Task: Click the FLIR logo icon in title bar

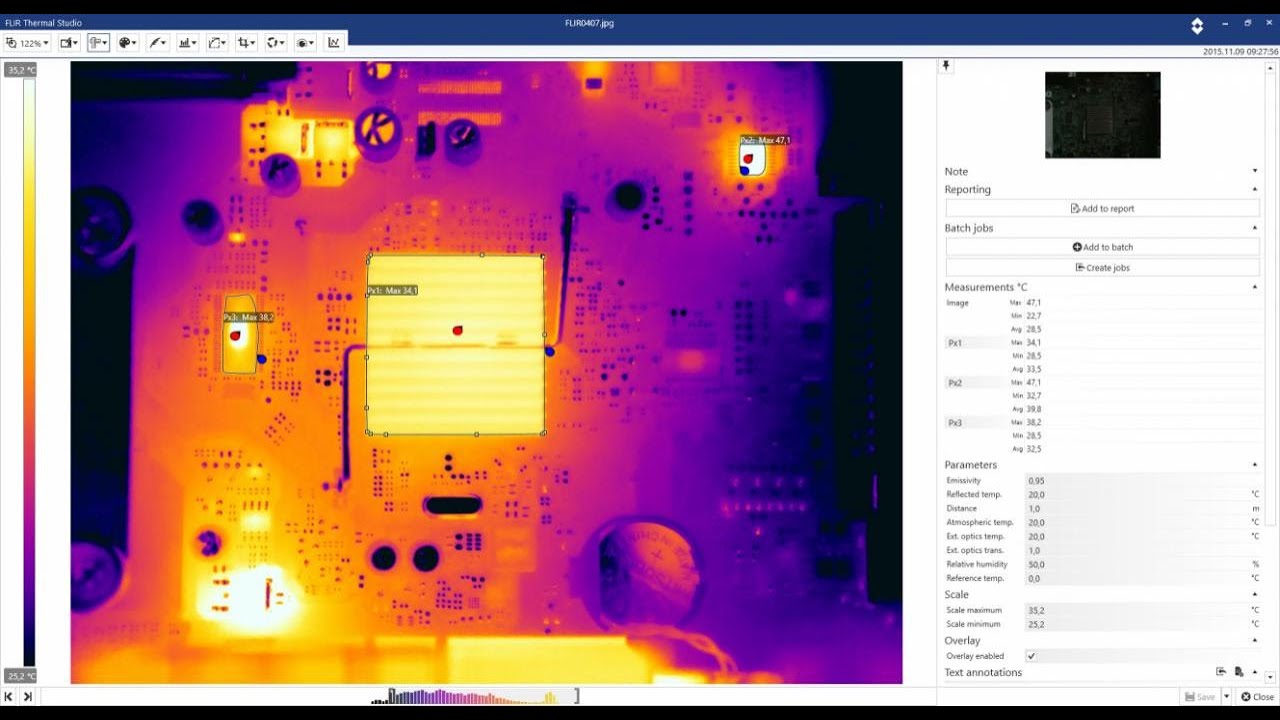Action: (1197, 25)
